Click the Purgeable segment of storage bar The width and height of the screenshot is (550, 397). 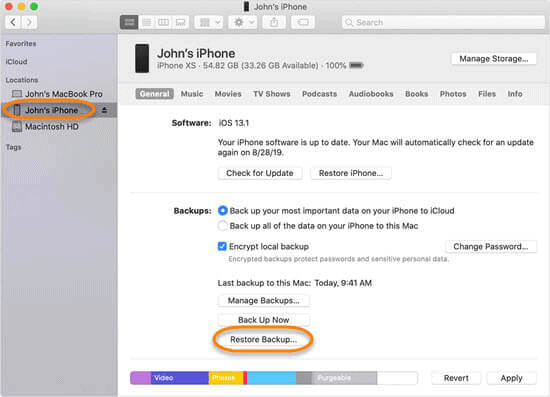[x=344, y=378]
